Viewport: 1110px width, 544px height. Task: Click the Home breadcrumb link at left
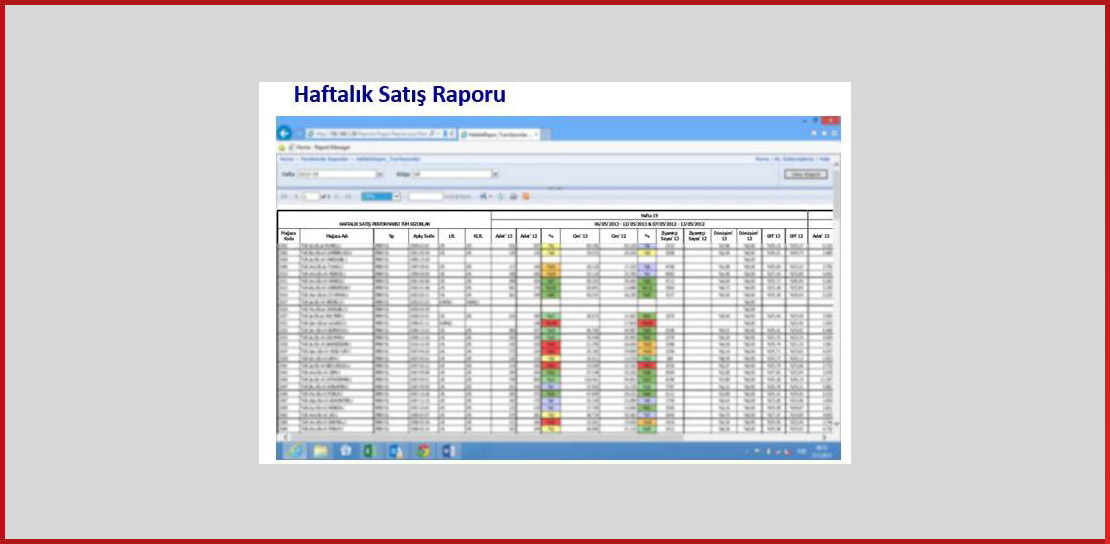pyautogui.click(x=287, y=159)
